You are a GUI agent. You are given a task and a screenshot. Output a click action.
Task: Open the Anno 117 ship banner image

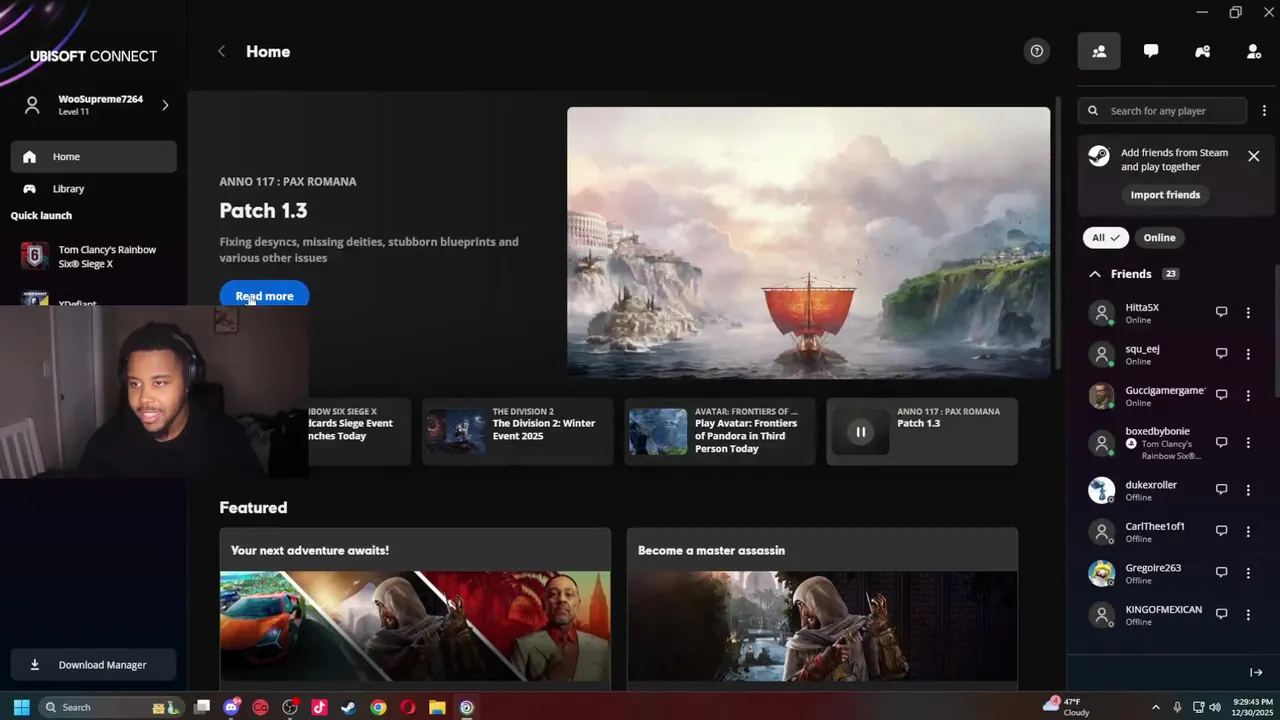click(808, 243)
